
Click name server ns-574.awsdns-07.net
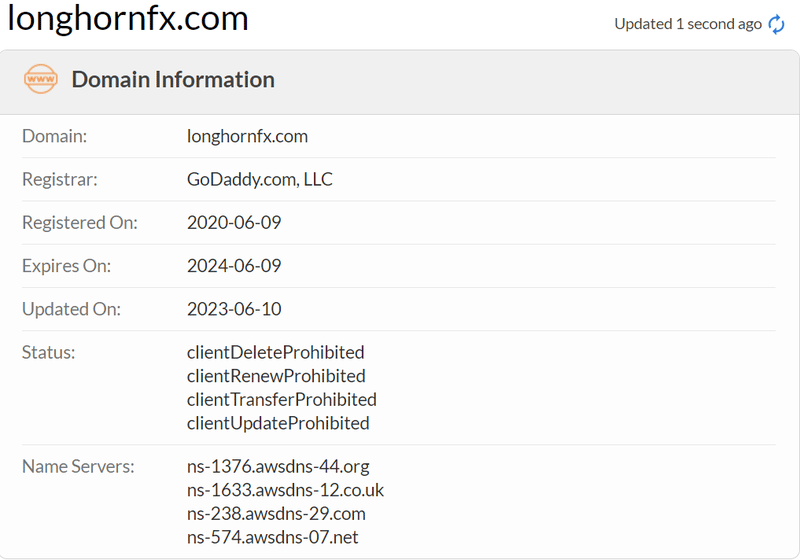click(x=272, y=537)
